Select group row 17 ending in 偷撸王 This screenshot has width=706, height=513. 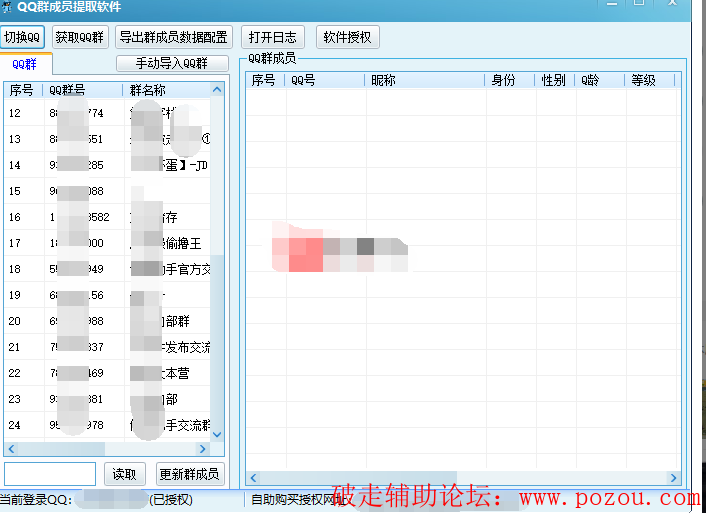click(x=108, y=243)
